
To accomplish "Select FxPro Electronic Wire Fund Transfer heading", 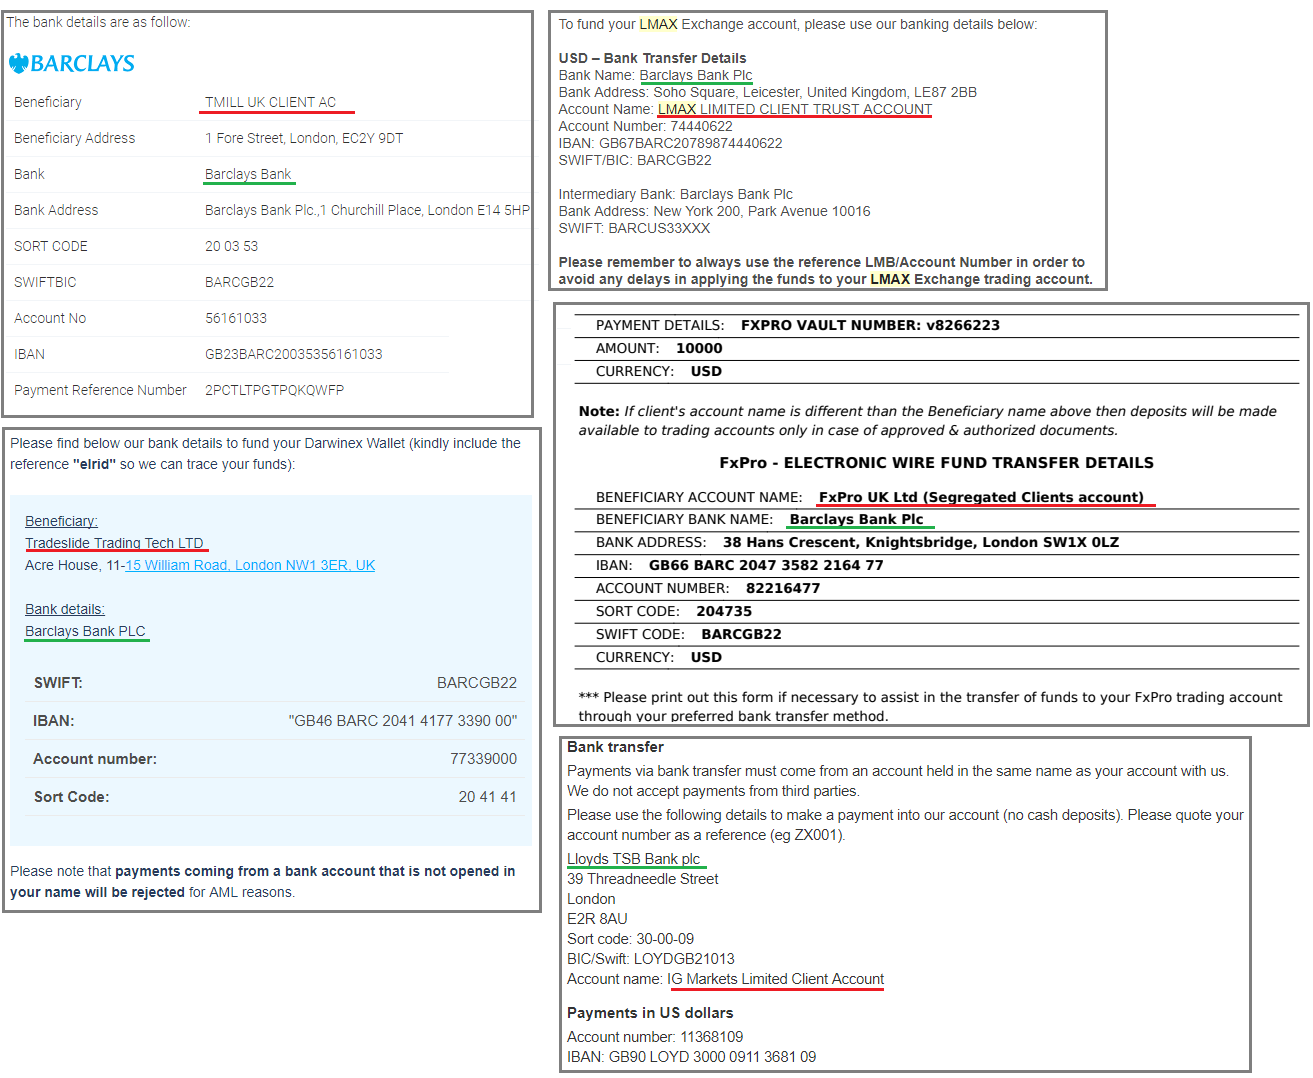I will coord(936,462).
